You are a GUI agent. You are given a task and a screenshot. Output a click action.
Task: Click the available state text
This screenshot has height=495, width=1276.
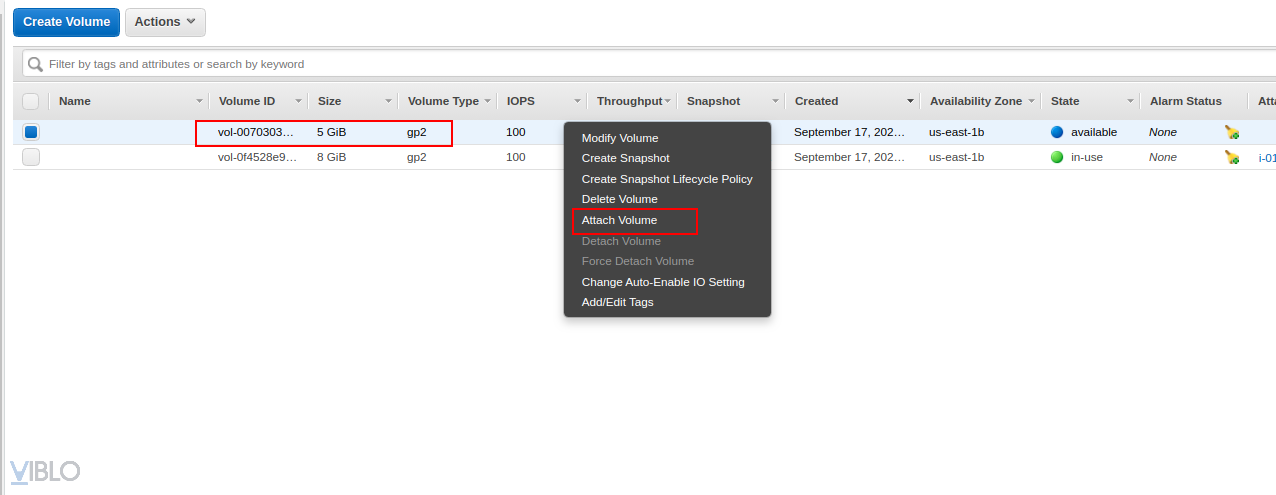click(x=1094, y=132)
